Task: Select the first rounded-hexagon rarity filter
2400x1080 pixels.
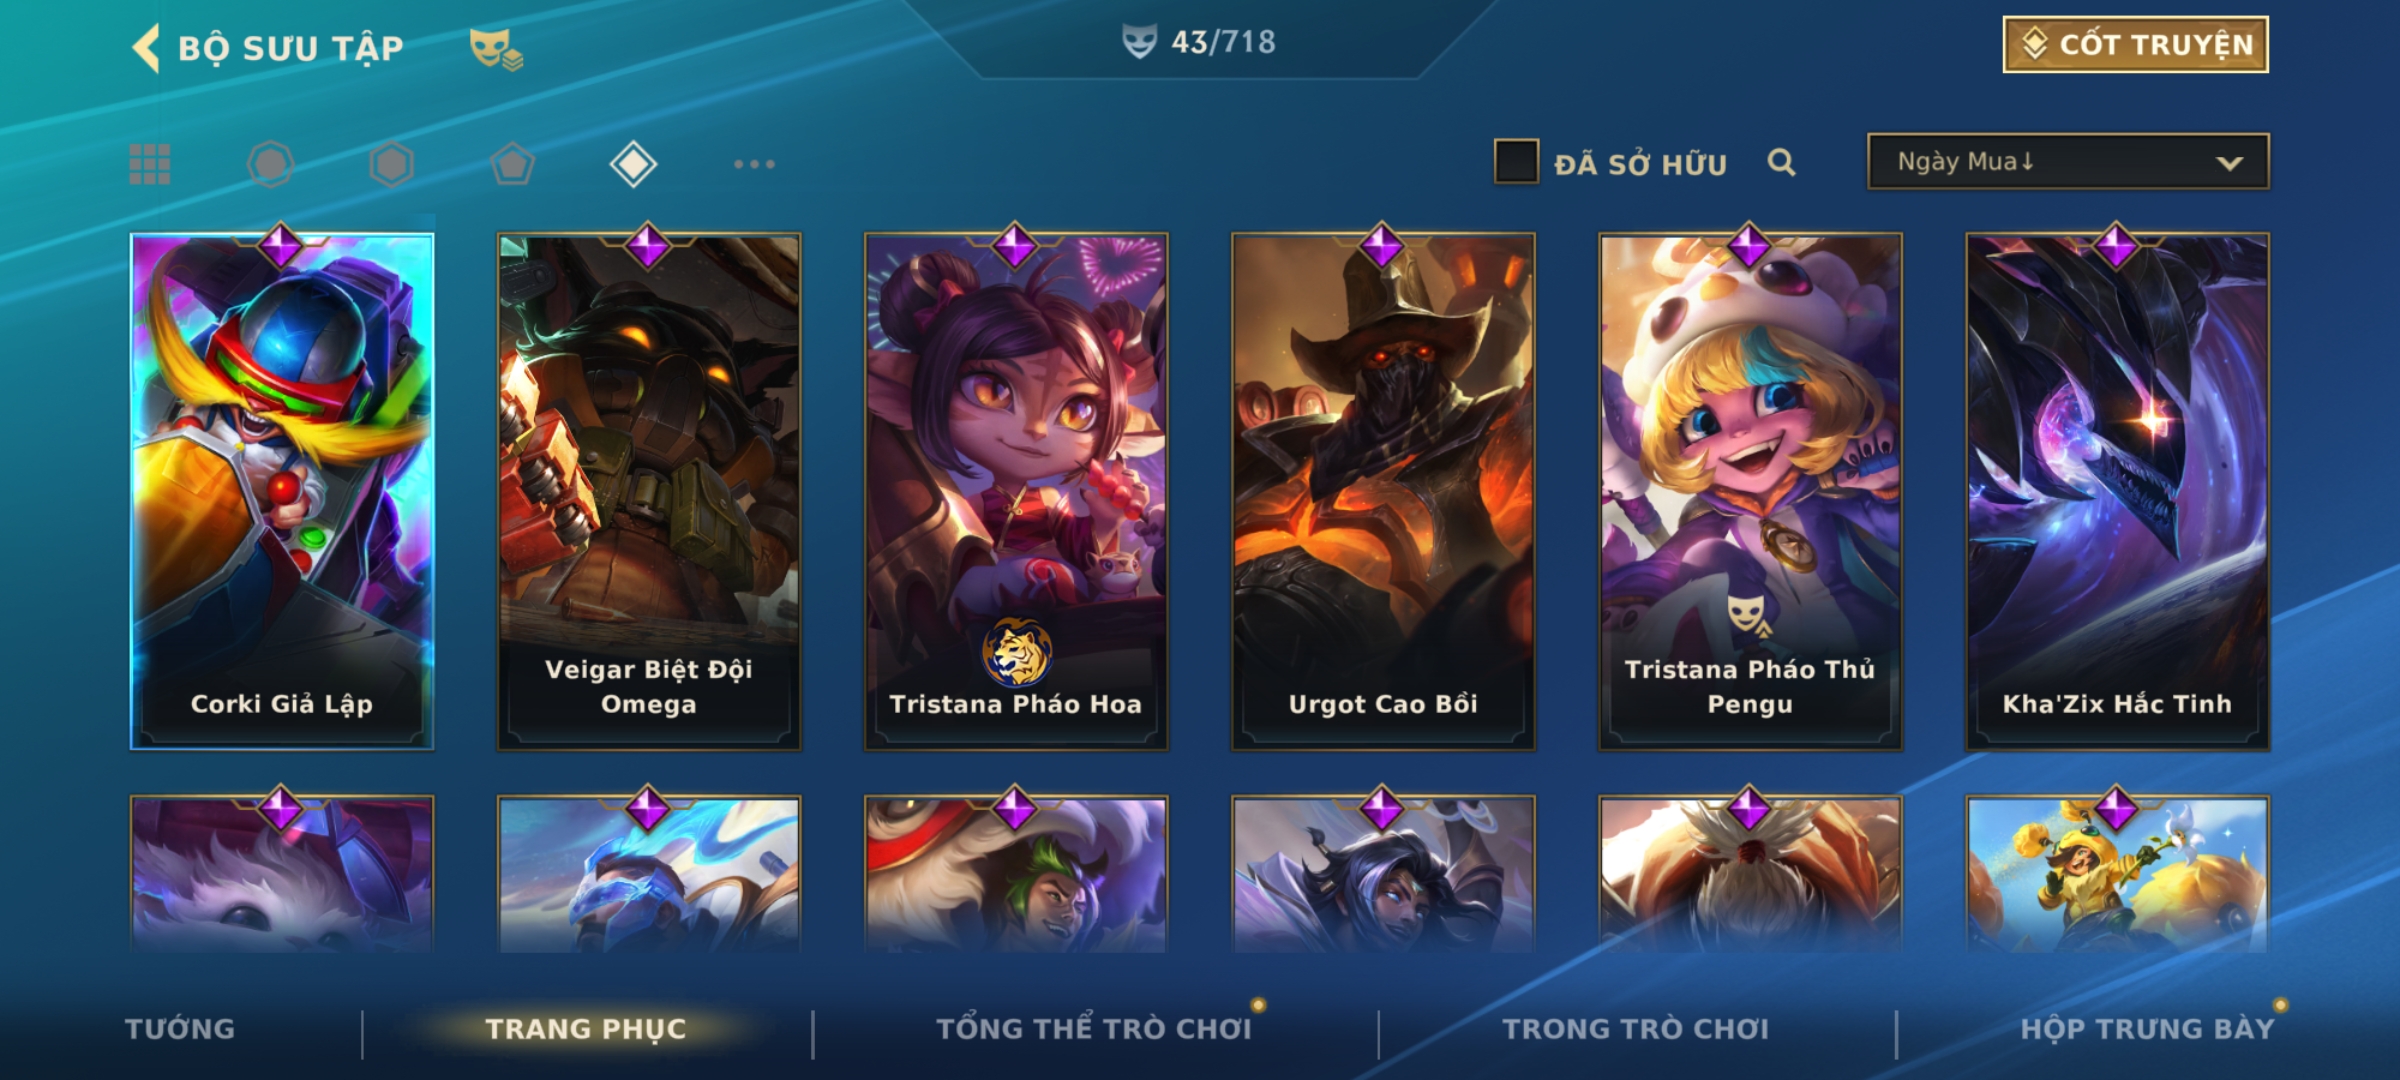Action: (271, 164)
